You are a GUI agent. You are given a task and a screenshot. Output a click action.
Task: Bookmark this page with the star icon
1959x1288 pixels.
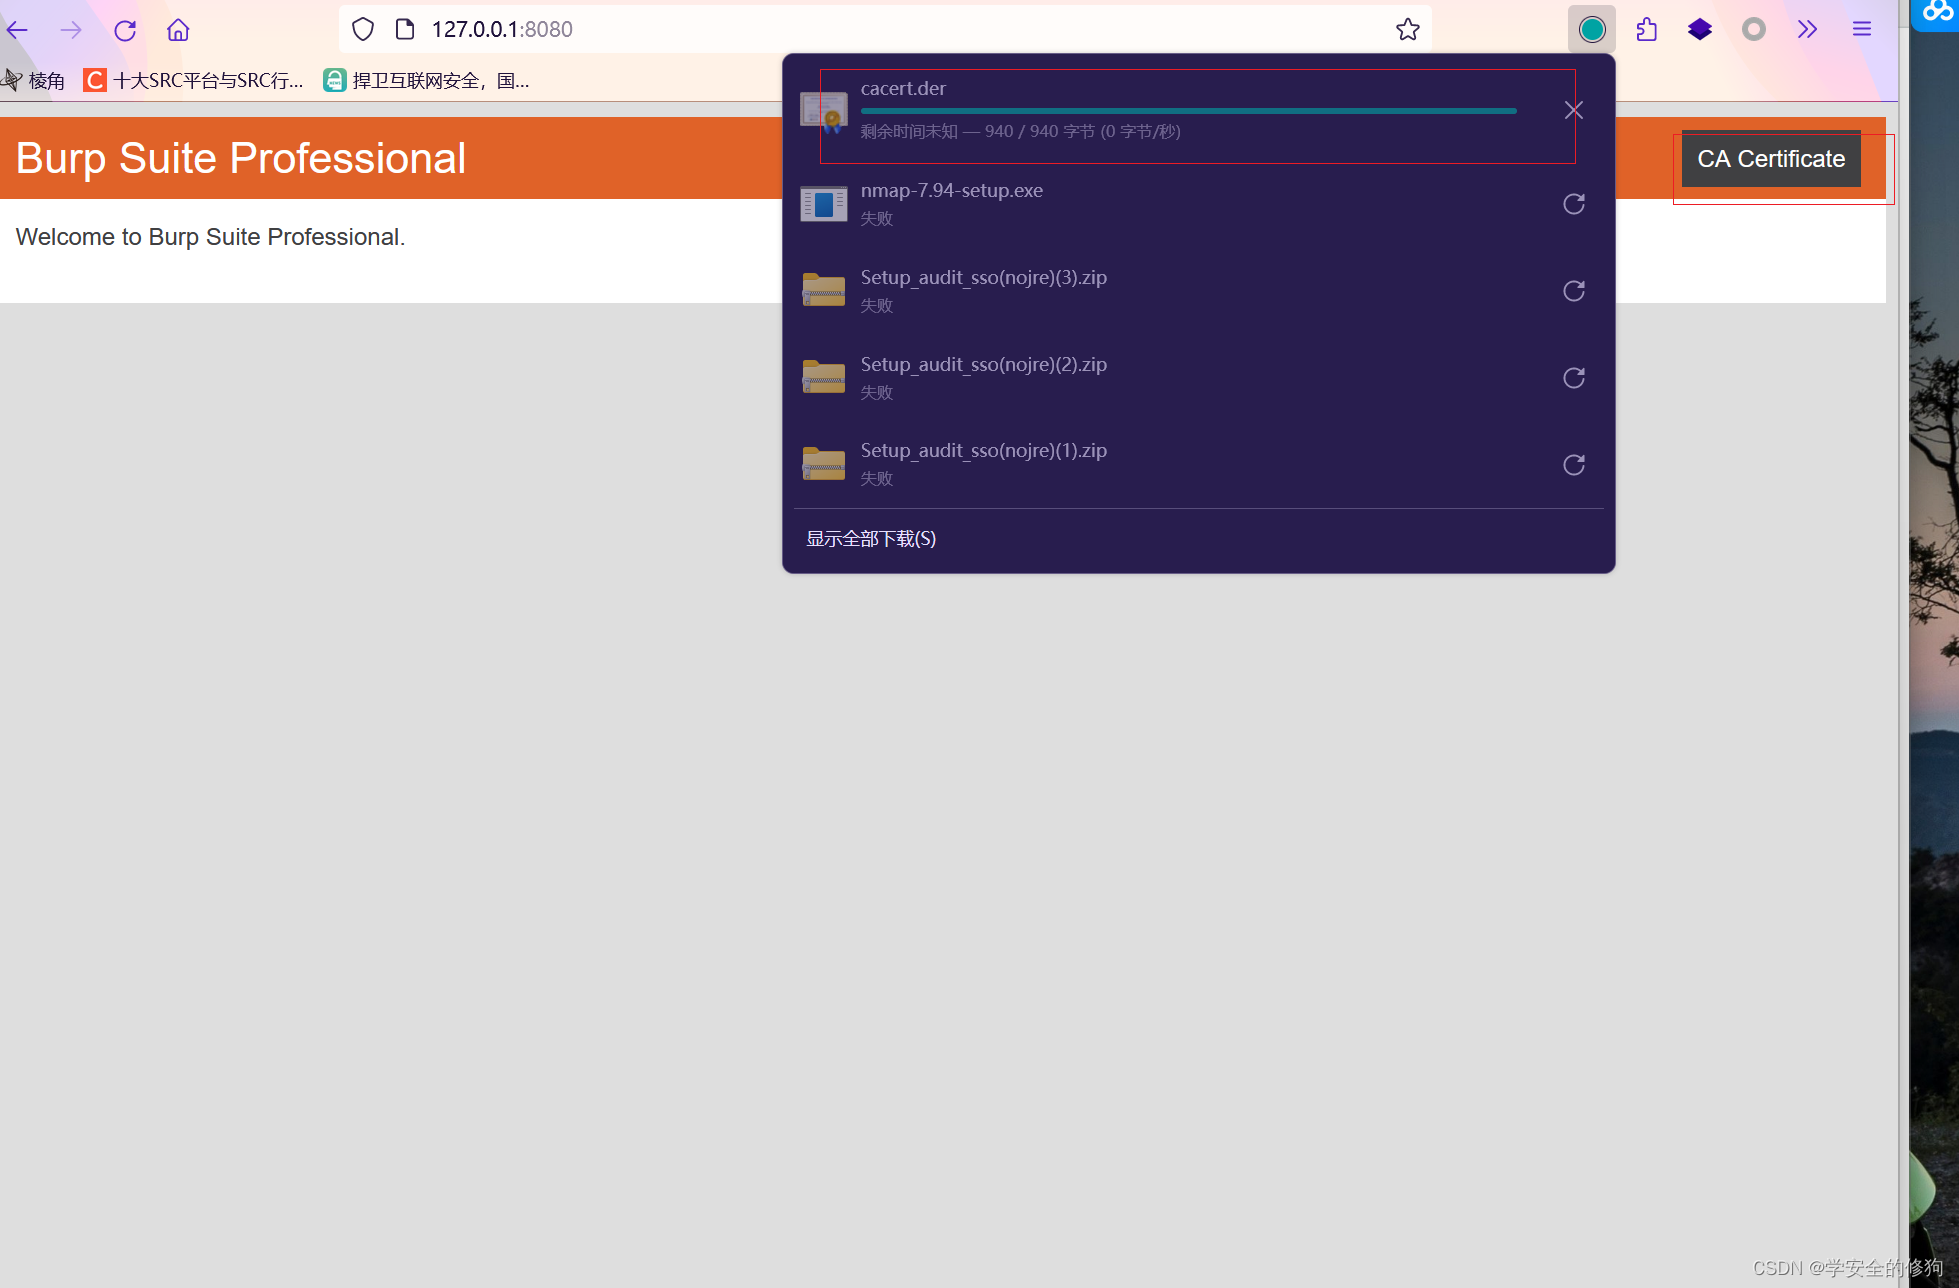(1408, 30)
